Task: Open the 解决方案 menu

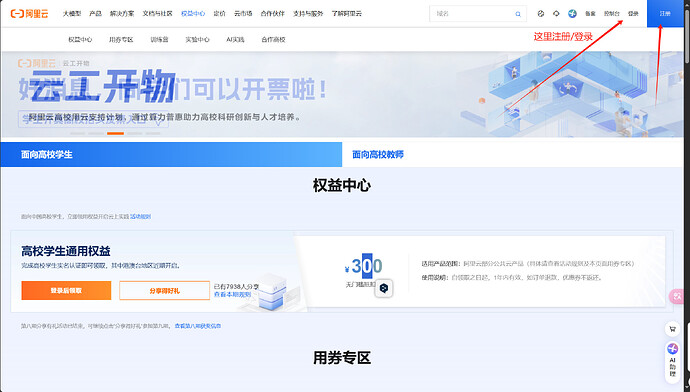Action: (122, 14)
